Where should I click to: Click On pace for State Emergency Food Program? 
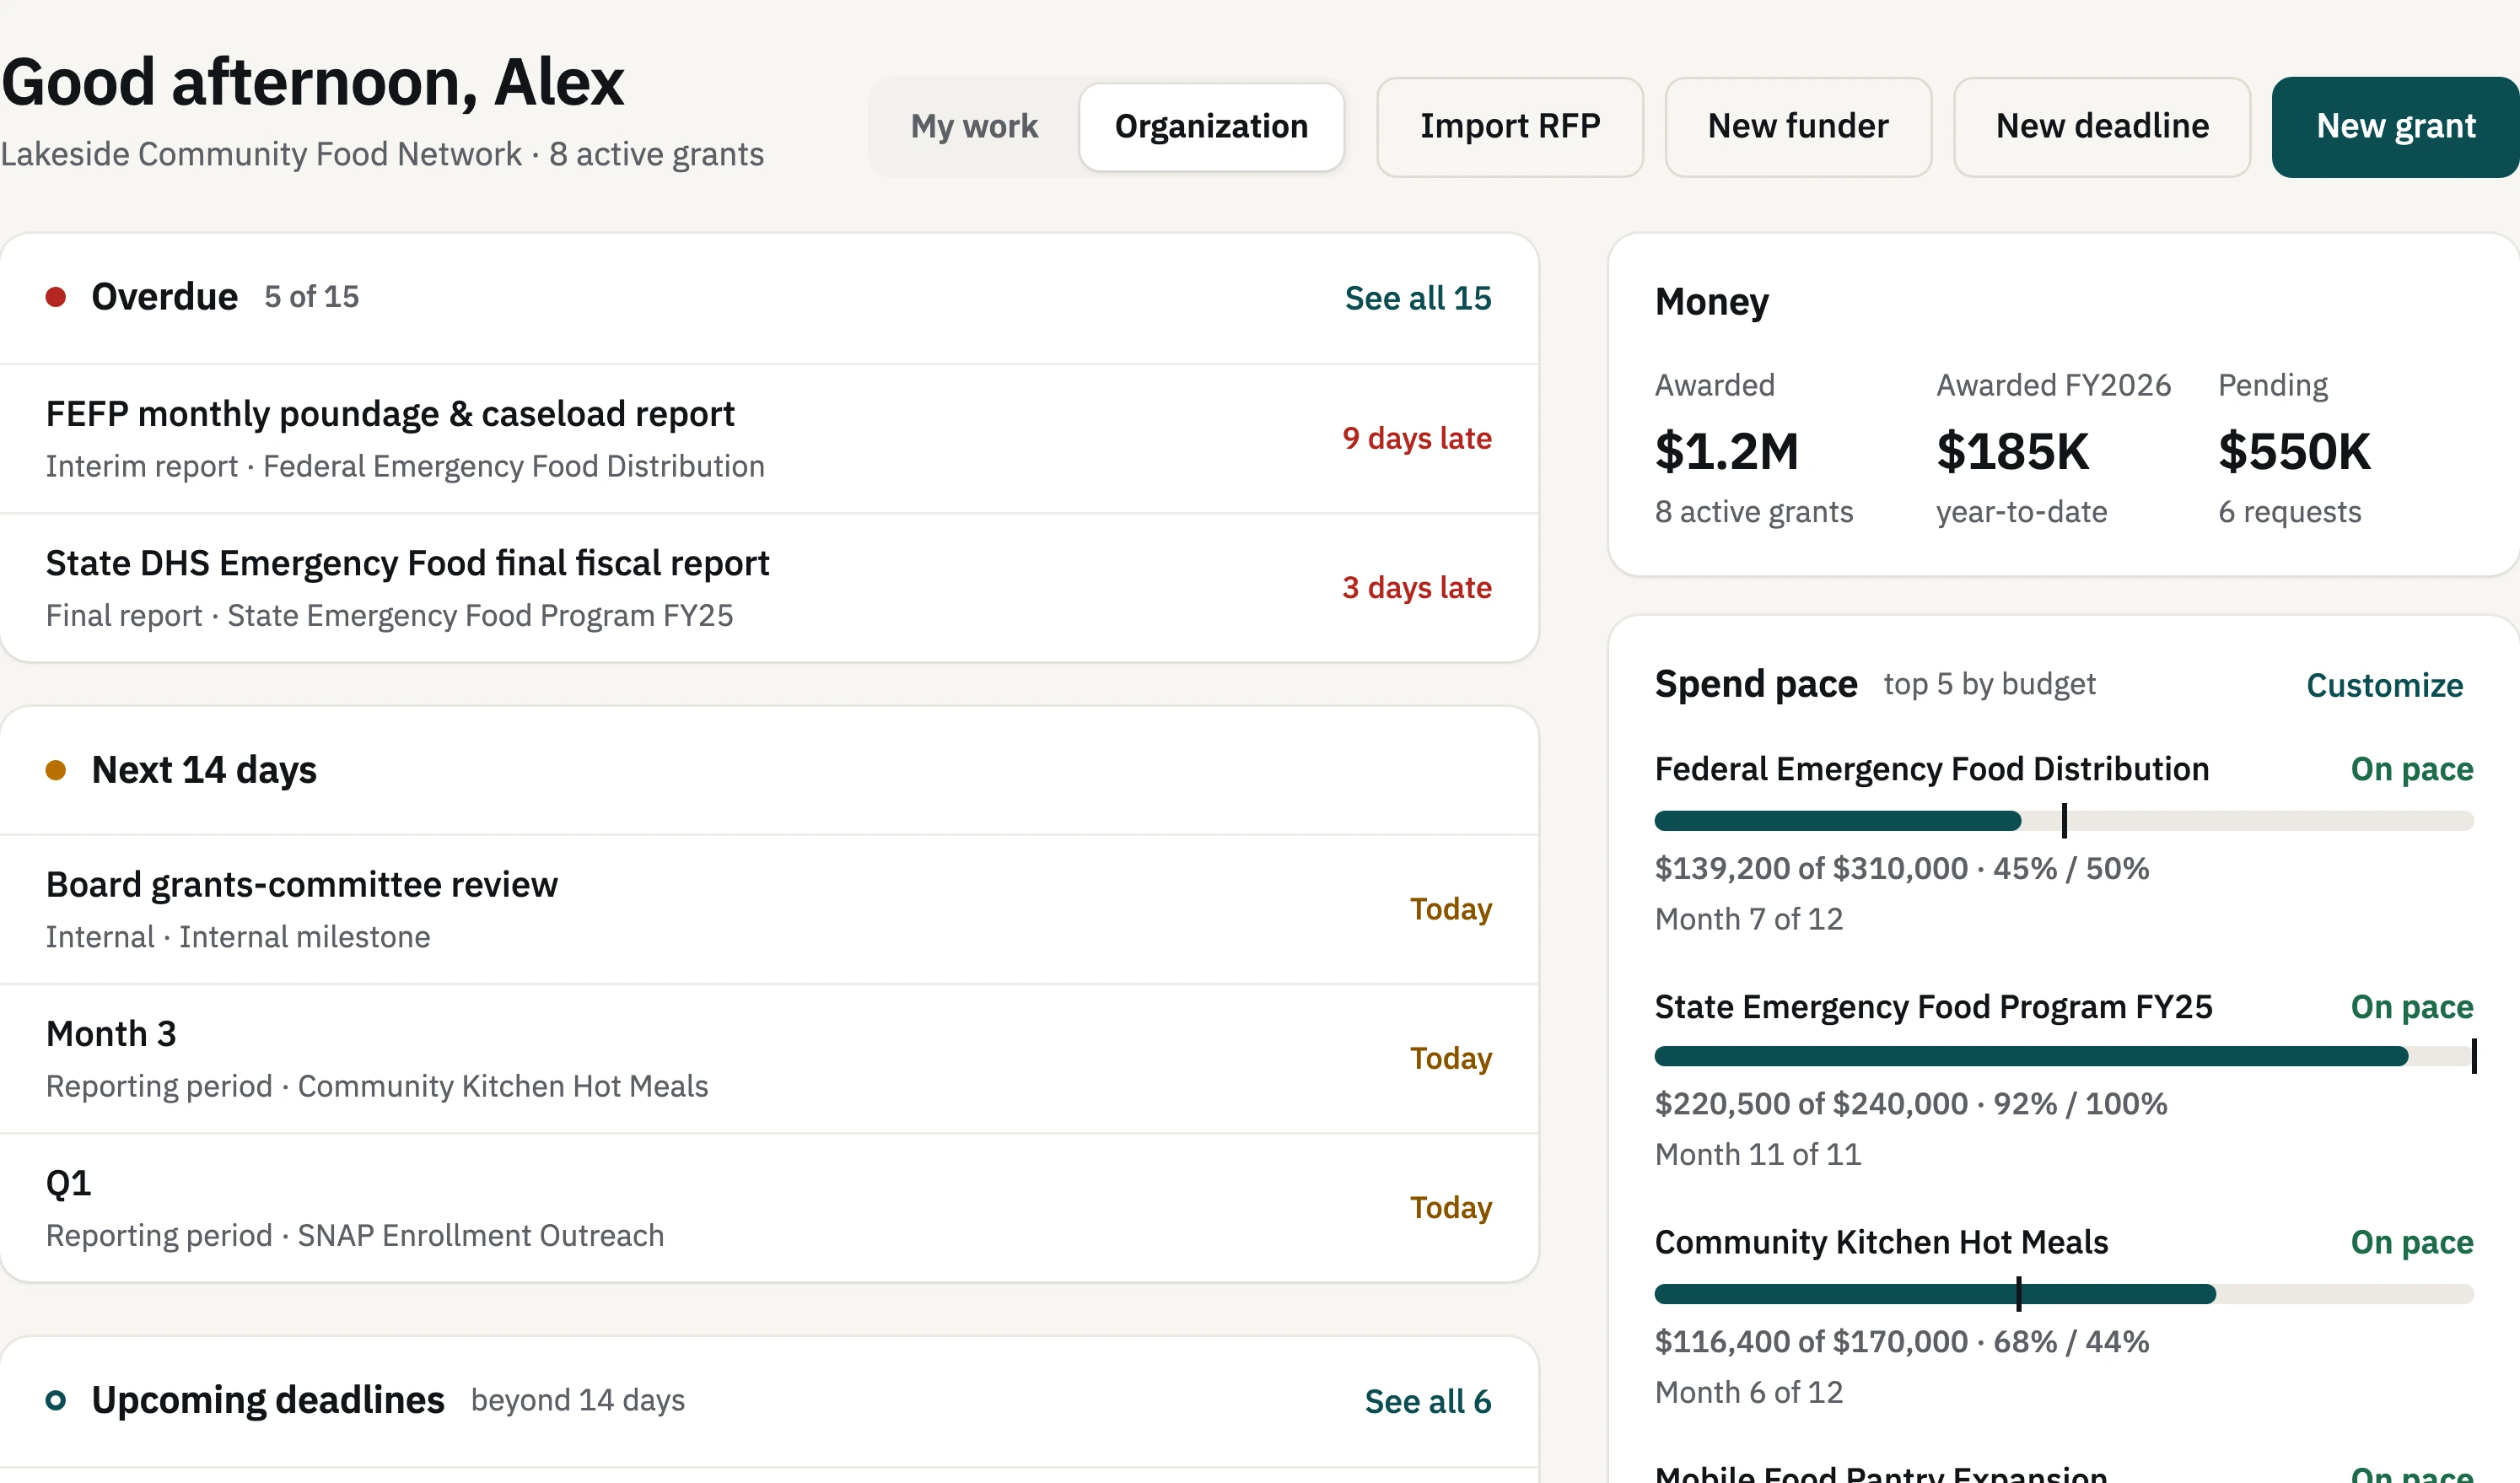click(2412, 1007)
